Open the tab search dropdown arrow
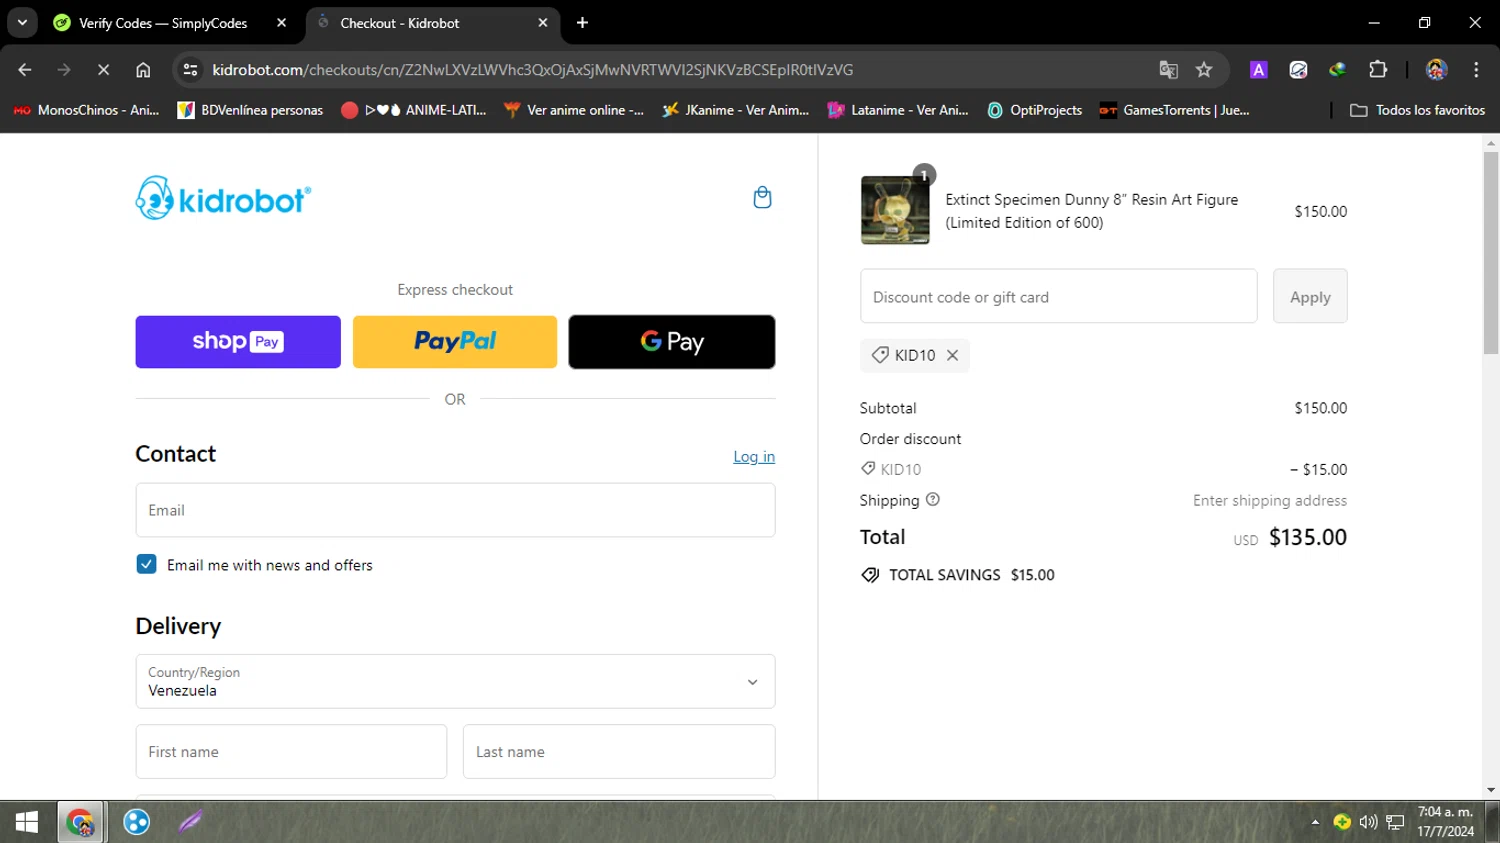Image resolution: width=1500 pixels, height=843 pixels. [22, 23]
